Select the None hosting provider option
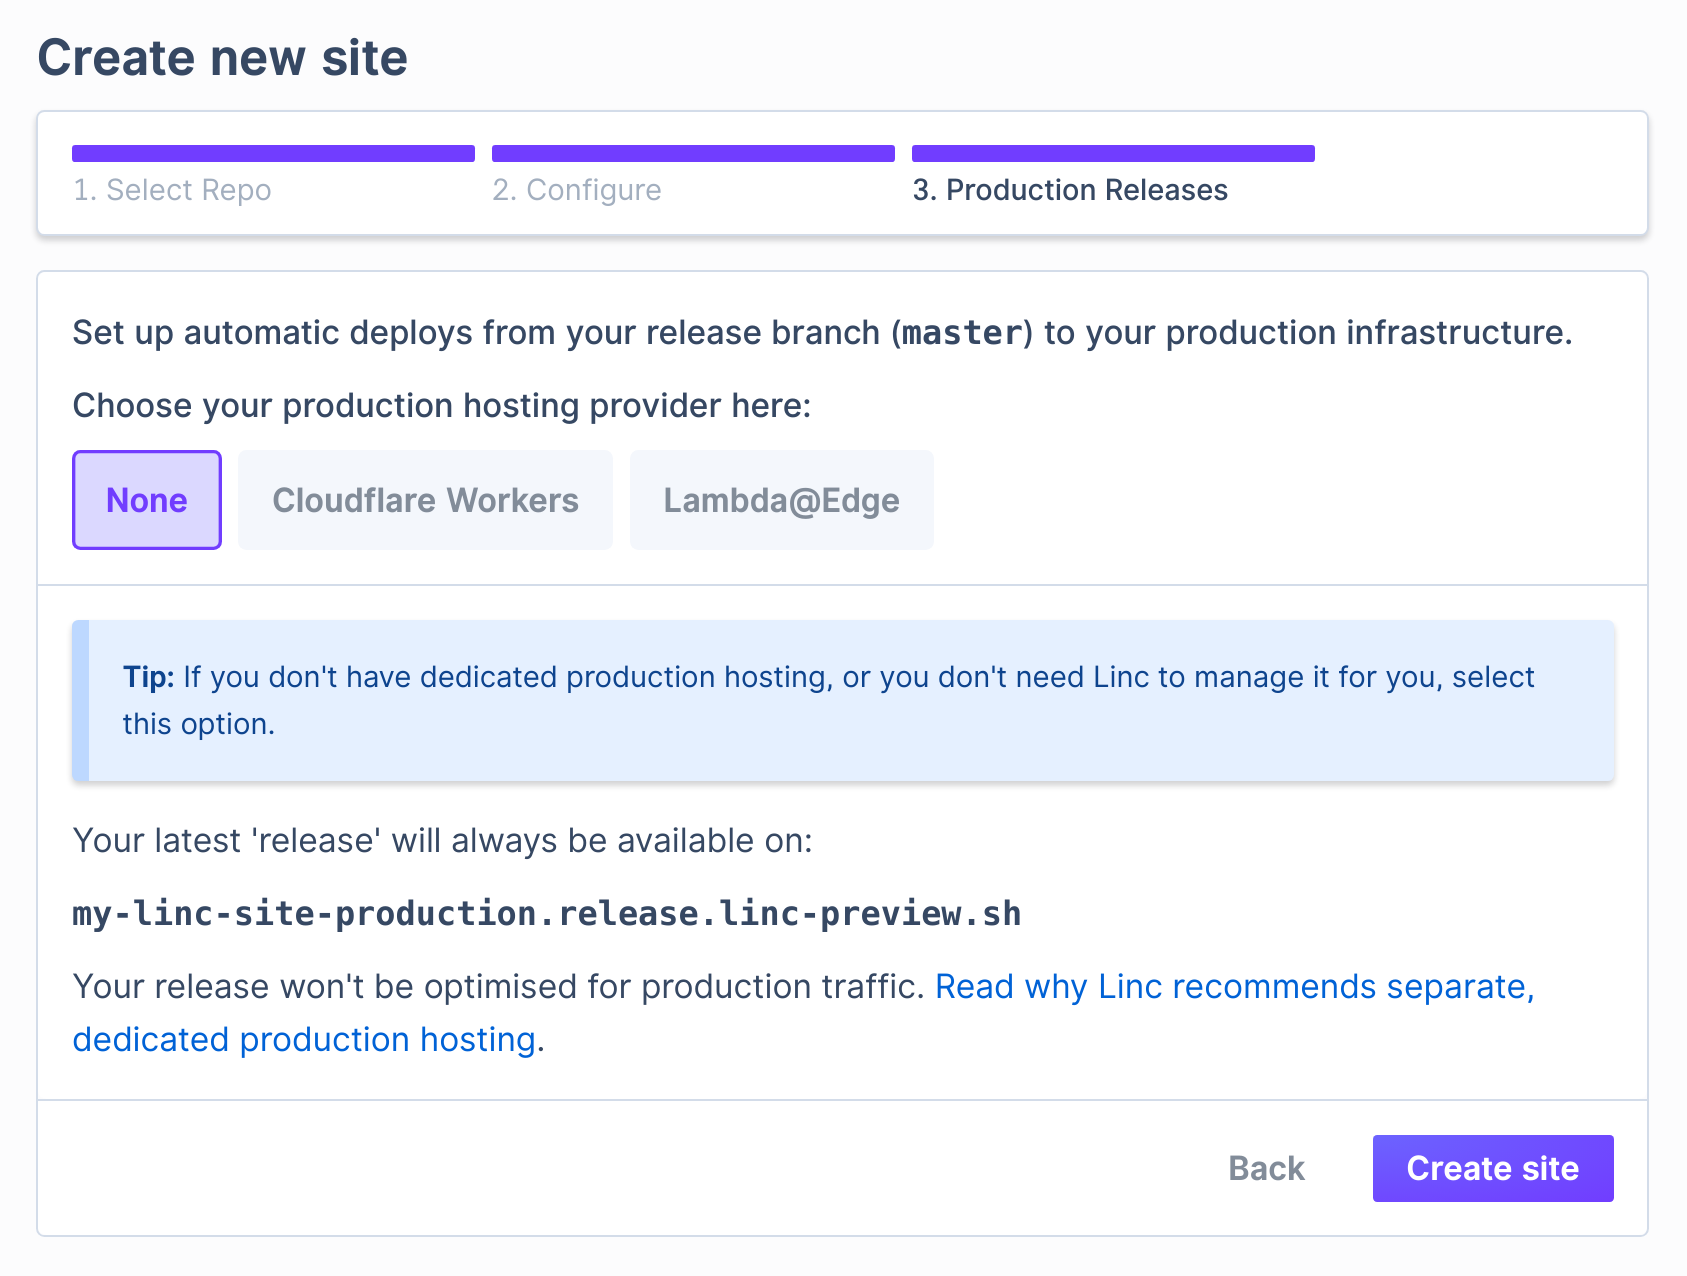 [x=147, y=500]
